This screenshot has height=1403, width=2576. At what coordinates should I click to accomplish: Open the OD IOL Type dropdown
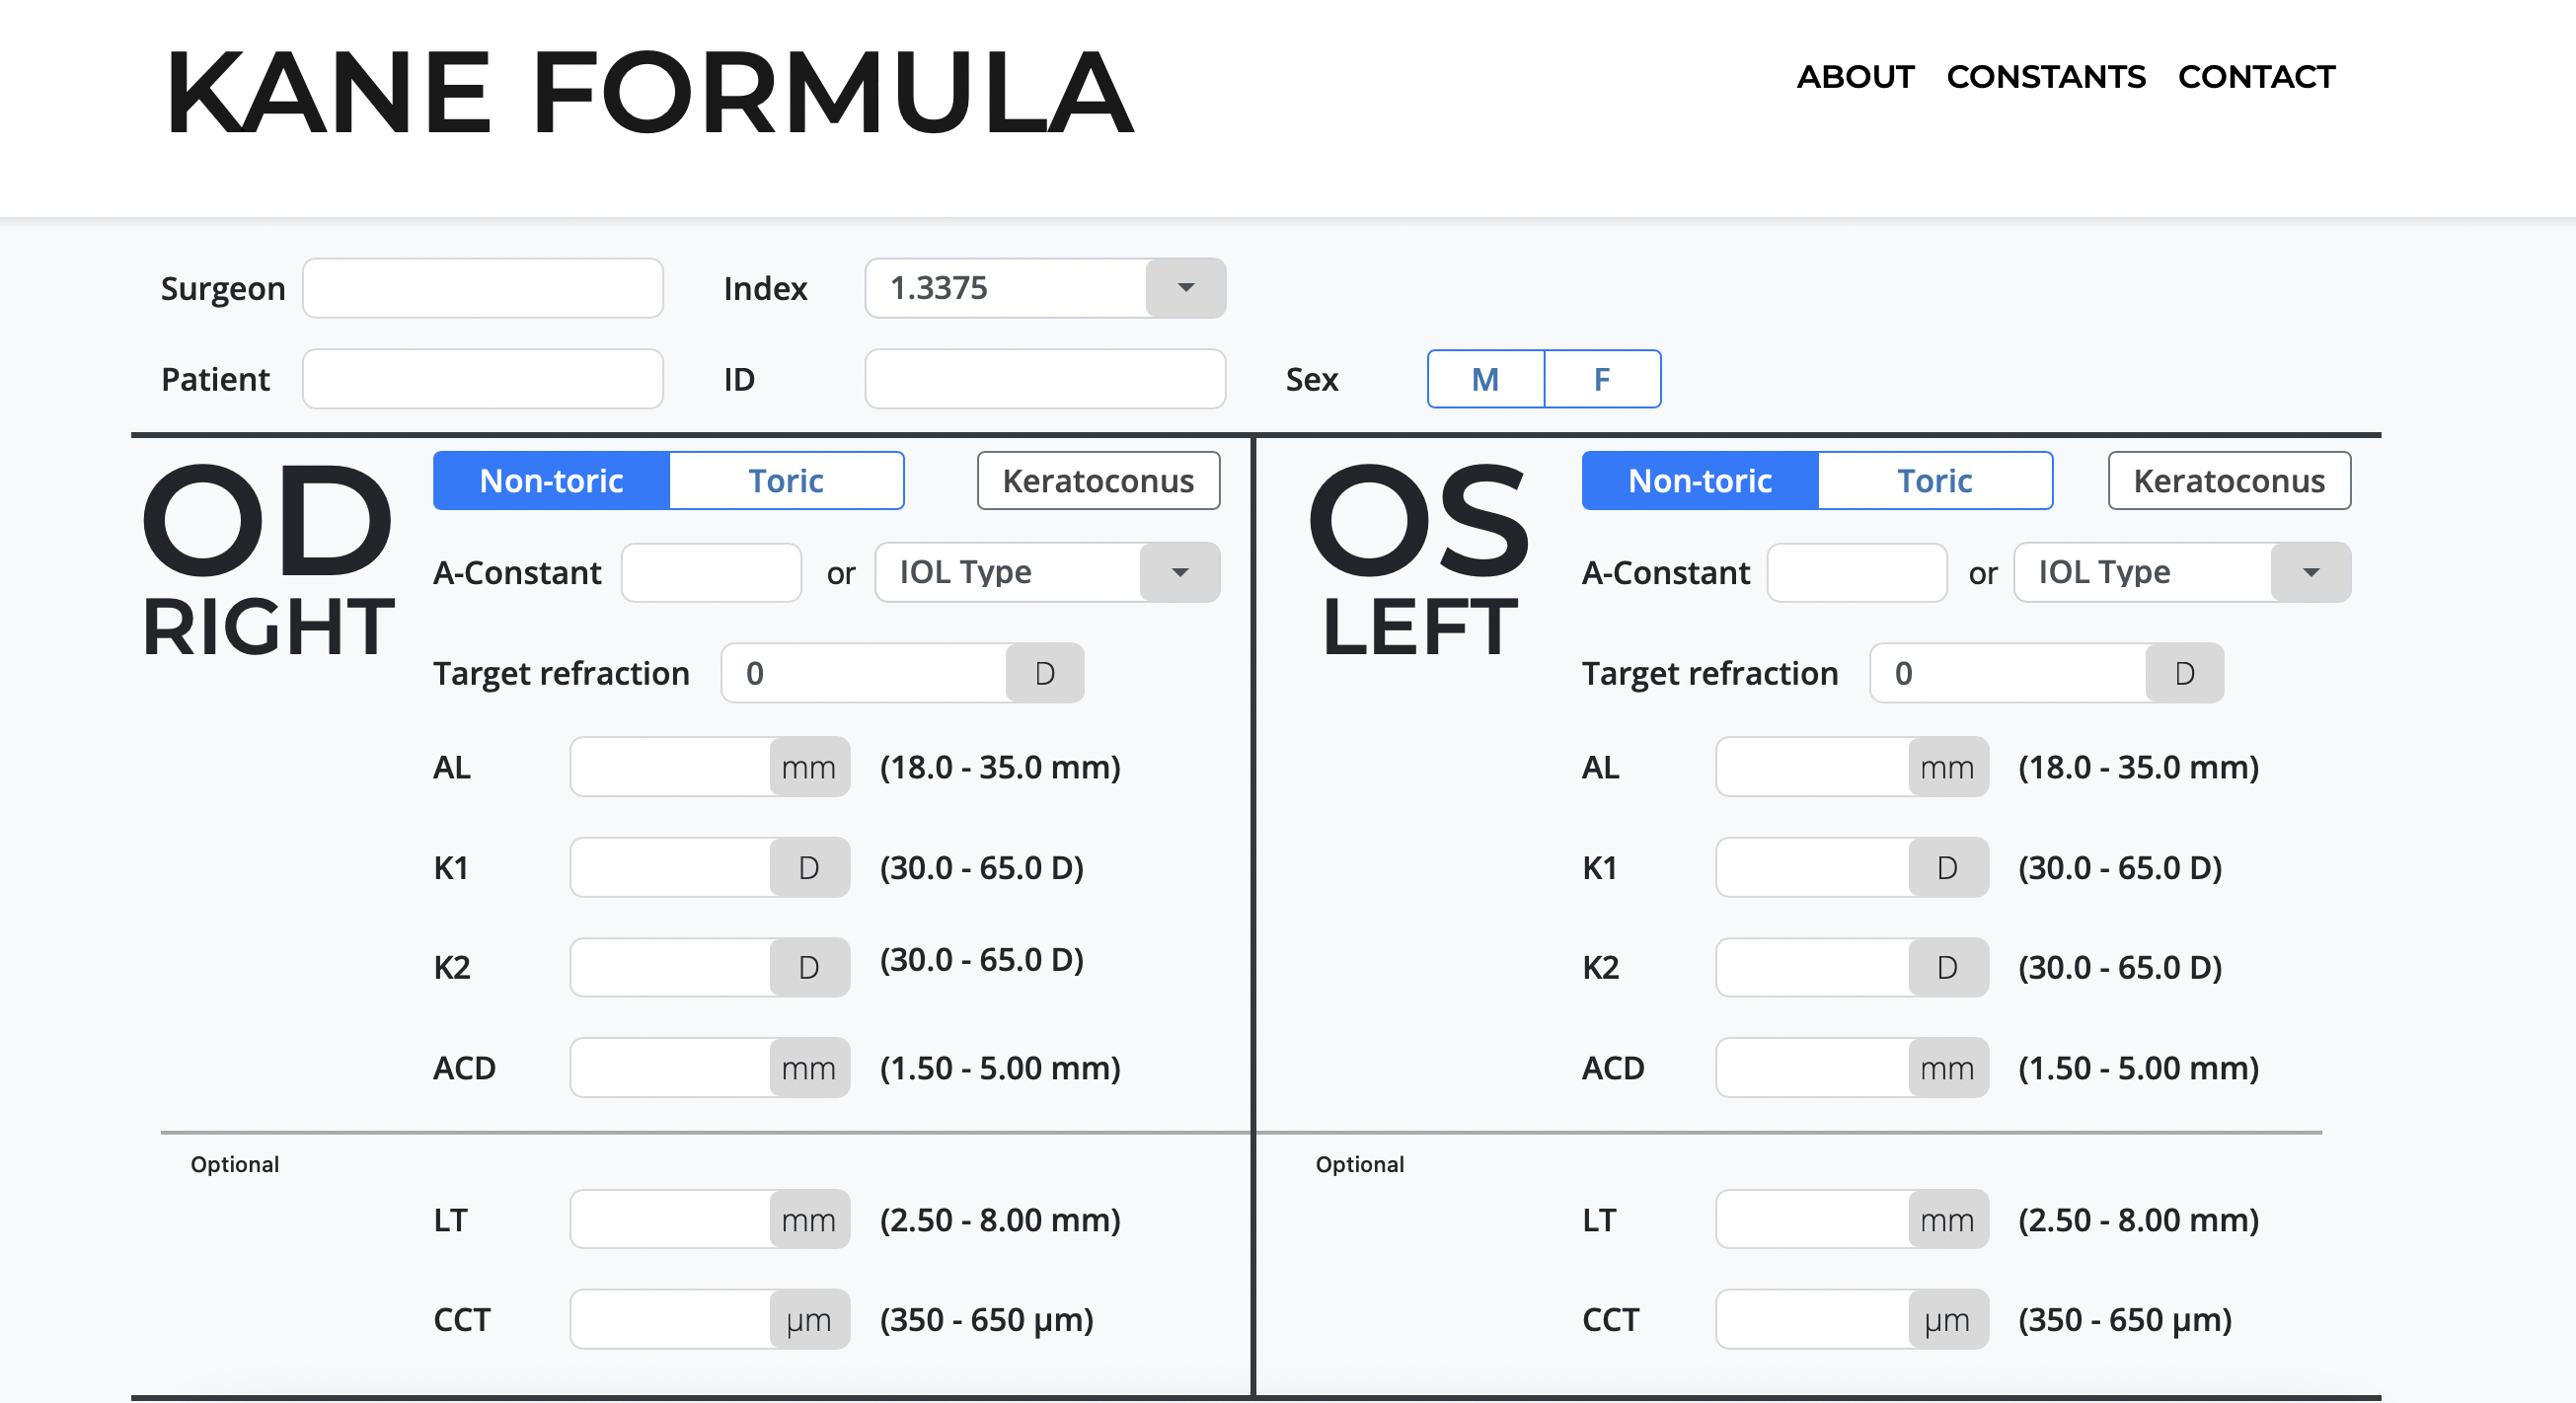[1047, 573]
